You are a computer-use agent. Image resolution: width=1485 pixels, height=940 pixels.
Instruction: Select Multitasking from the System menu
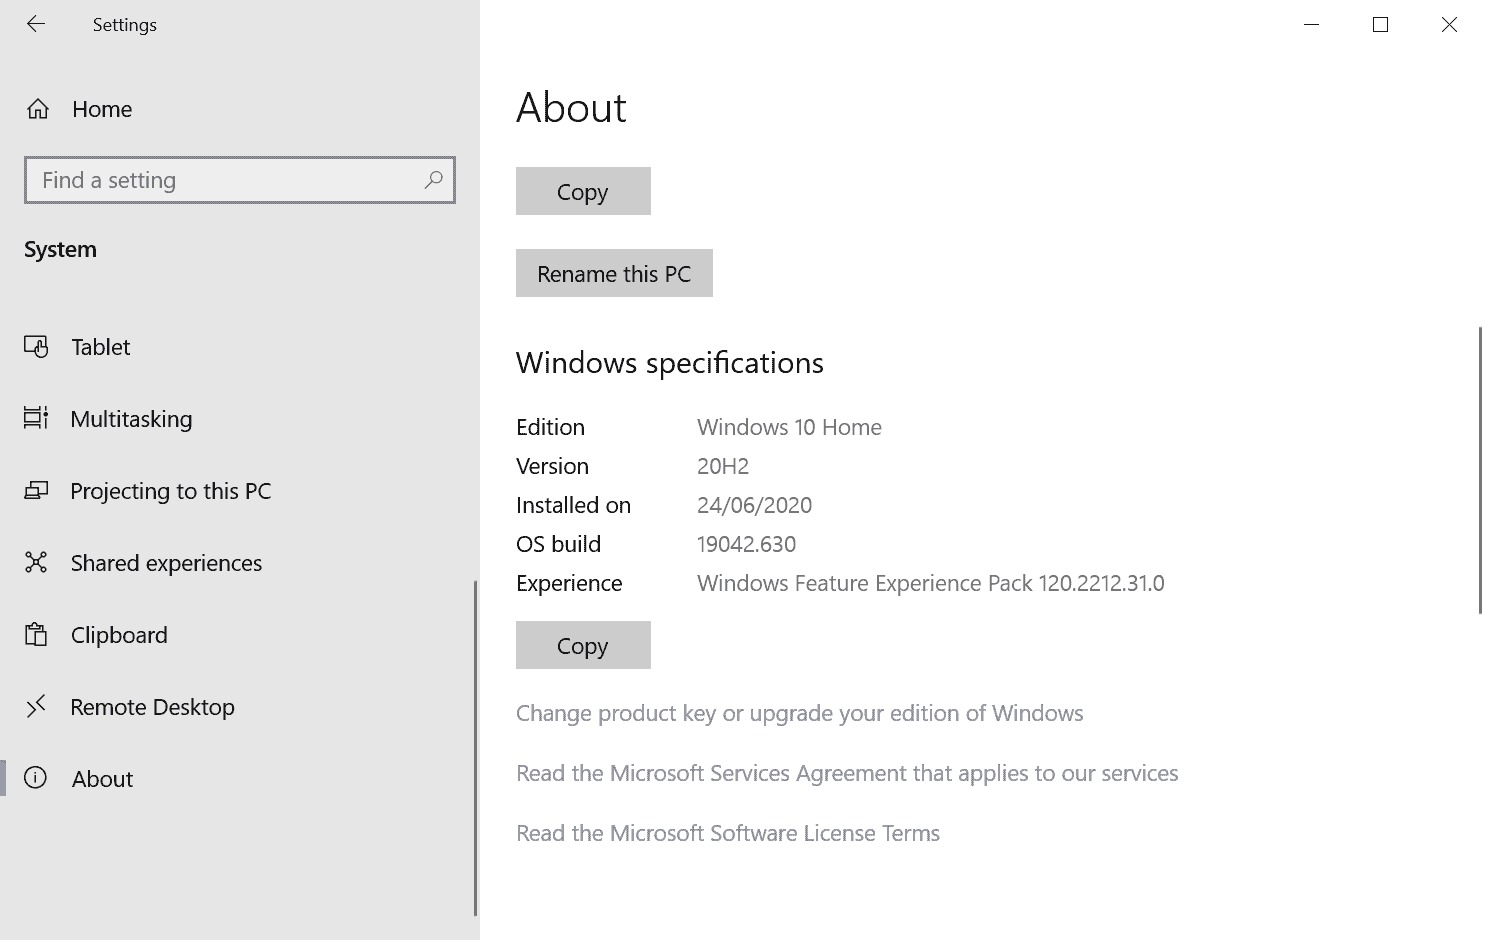coord(131,419)
